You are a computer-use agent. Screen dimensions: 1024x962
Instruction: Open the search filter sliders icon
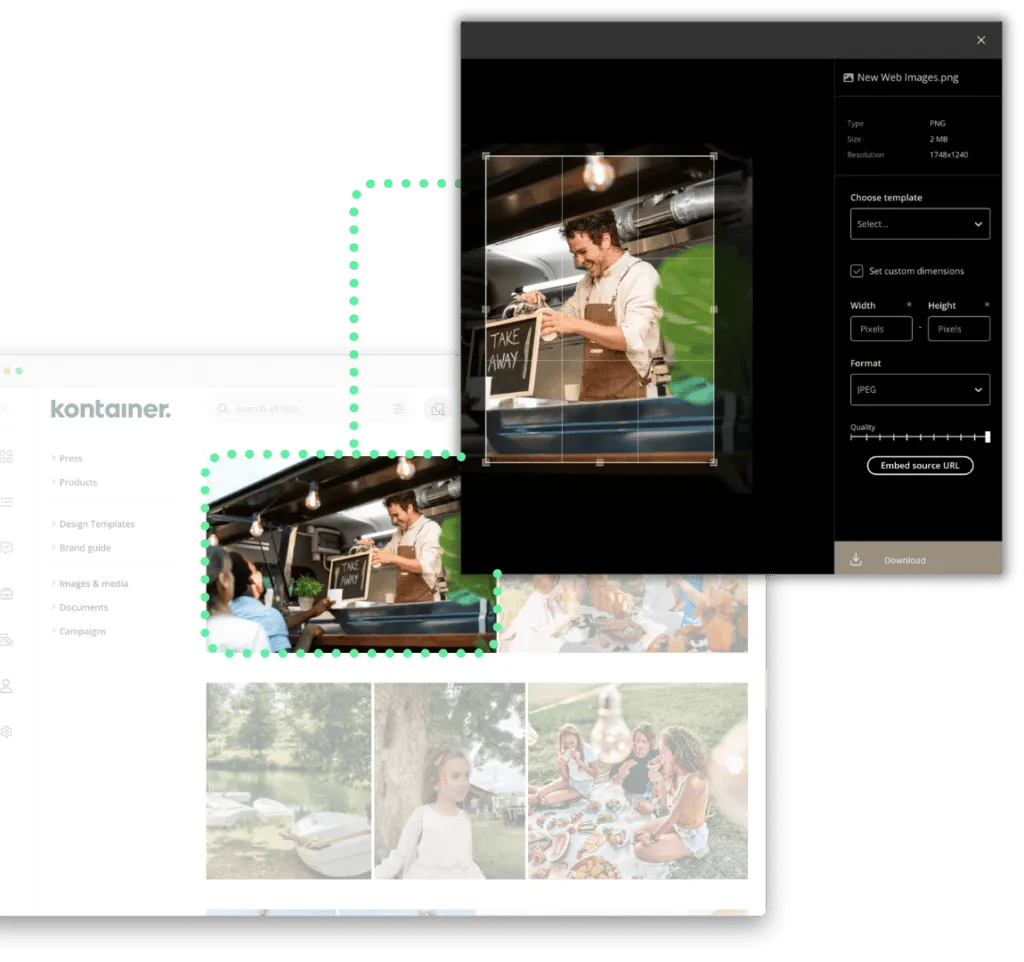click(x=398, y=409)
